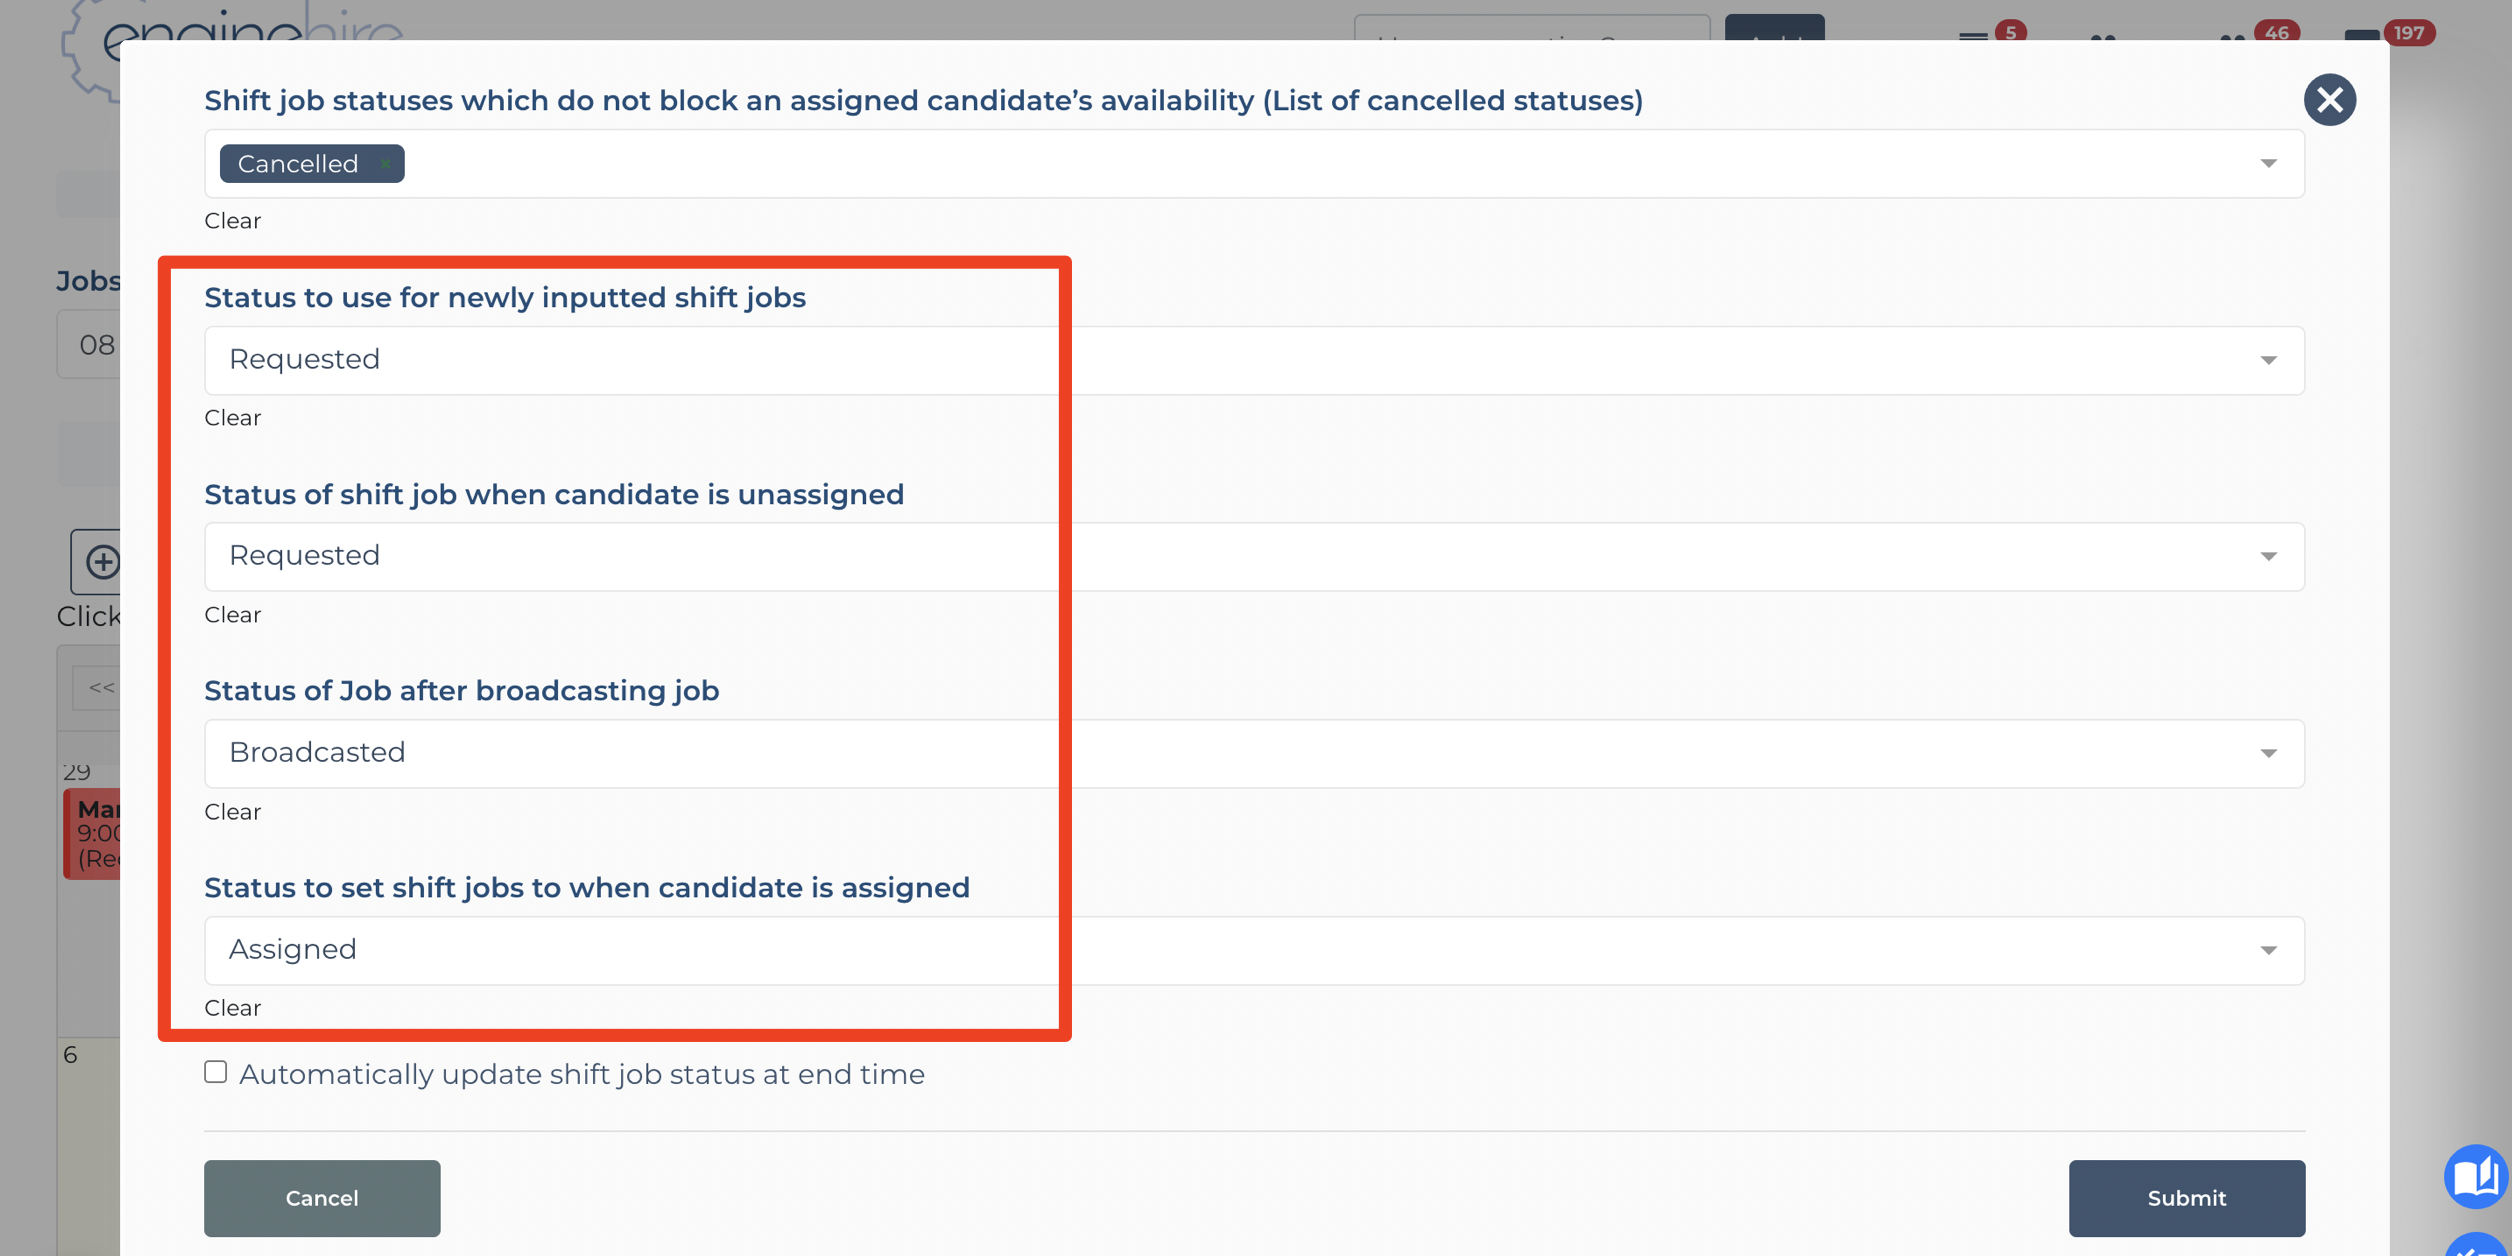2512x1256 pixels.
Task: Clear the Assigned status selection
Action: click(x=232, y=1008)
